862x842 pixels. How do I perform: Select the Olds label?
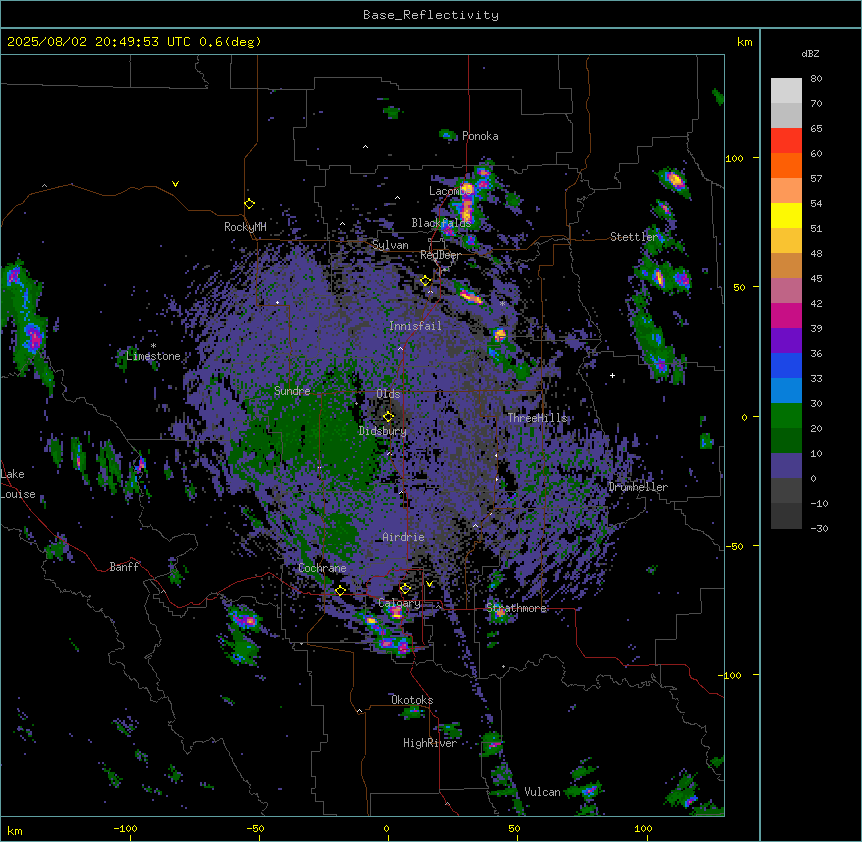click(388, 394)
